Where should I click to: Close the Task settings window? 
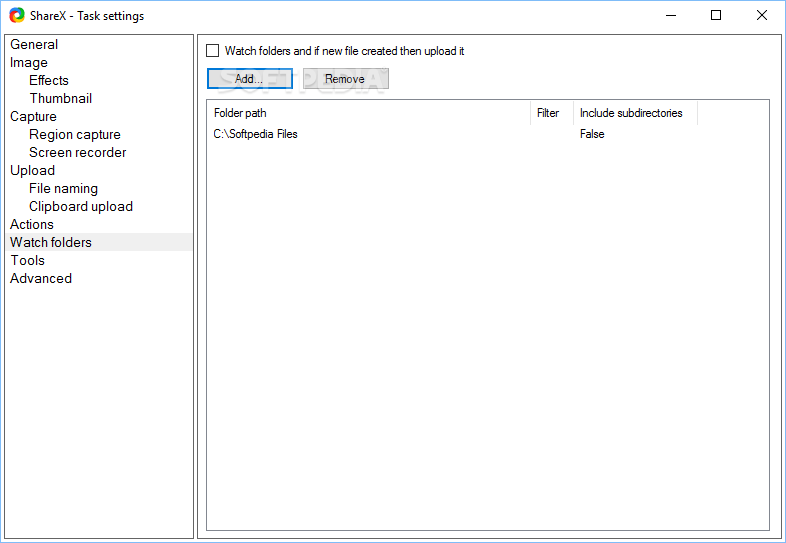(761, 16)
